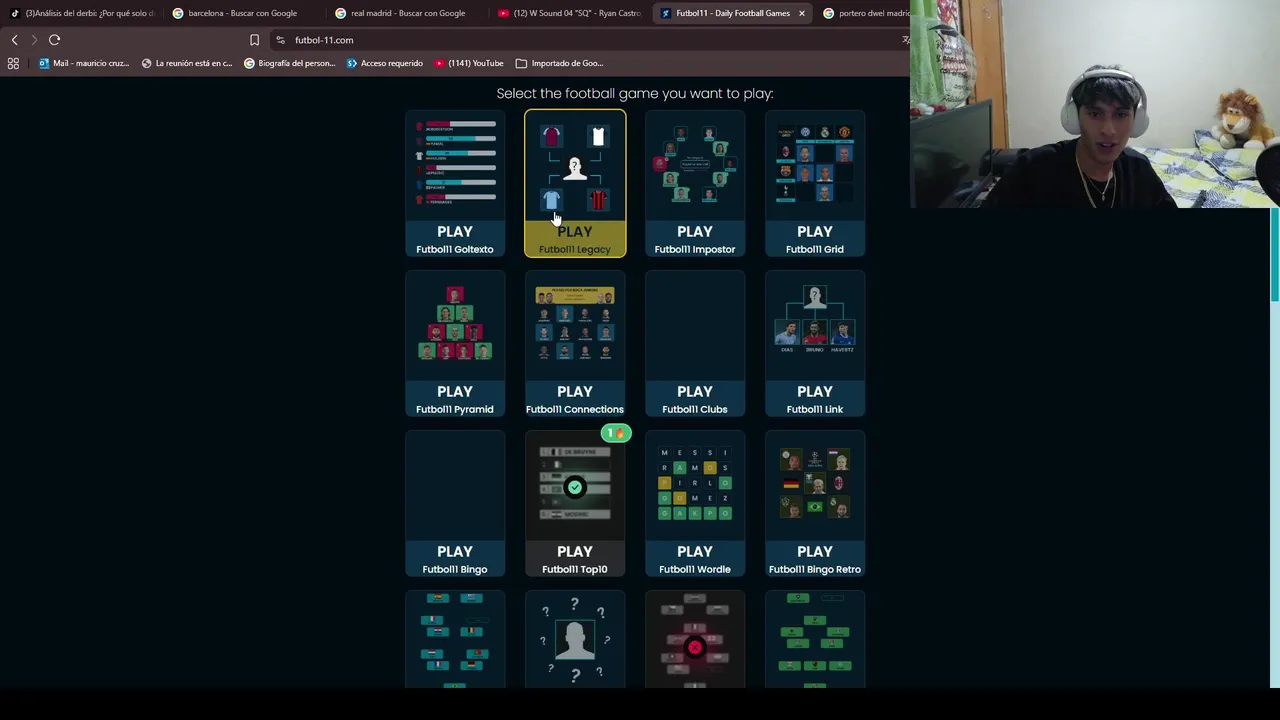Open the Futbol11 Goltexto game card
Viewport: 1280px width, 720px height.
point(455,184)
